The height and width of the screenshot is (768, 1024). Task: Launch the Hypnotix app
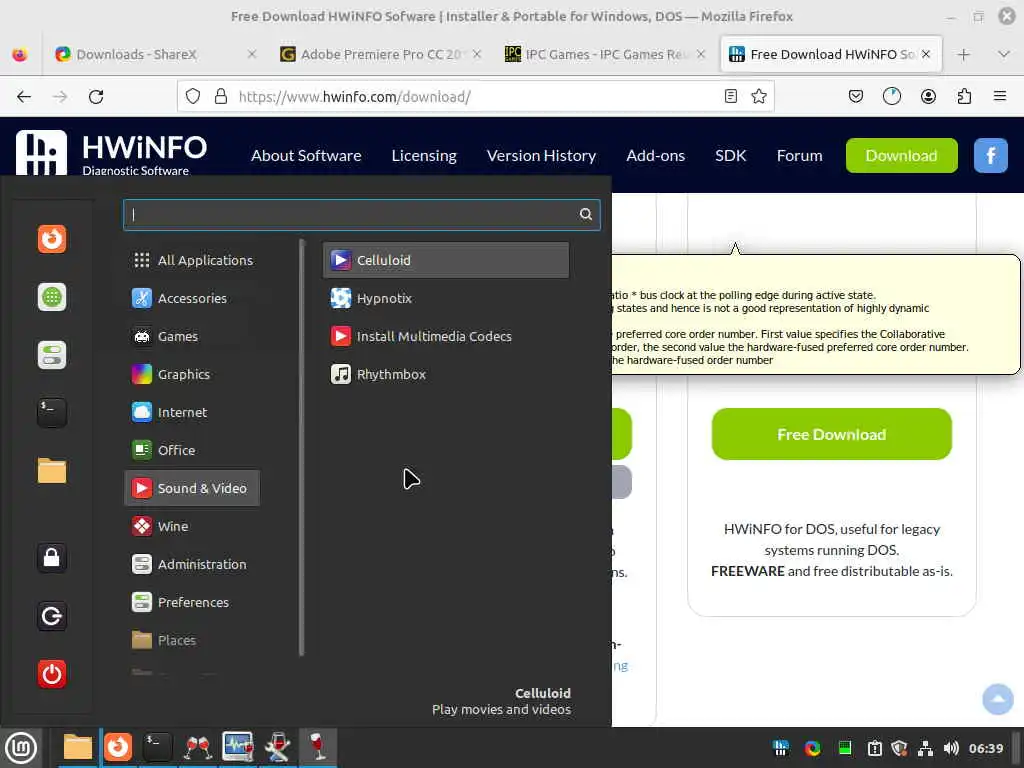[x=445, y=298]
